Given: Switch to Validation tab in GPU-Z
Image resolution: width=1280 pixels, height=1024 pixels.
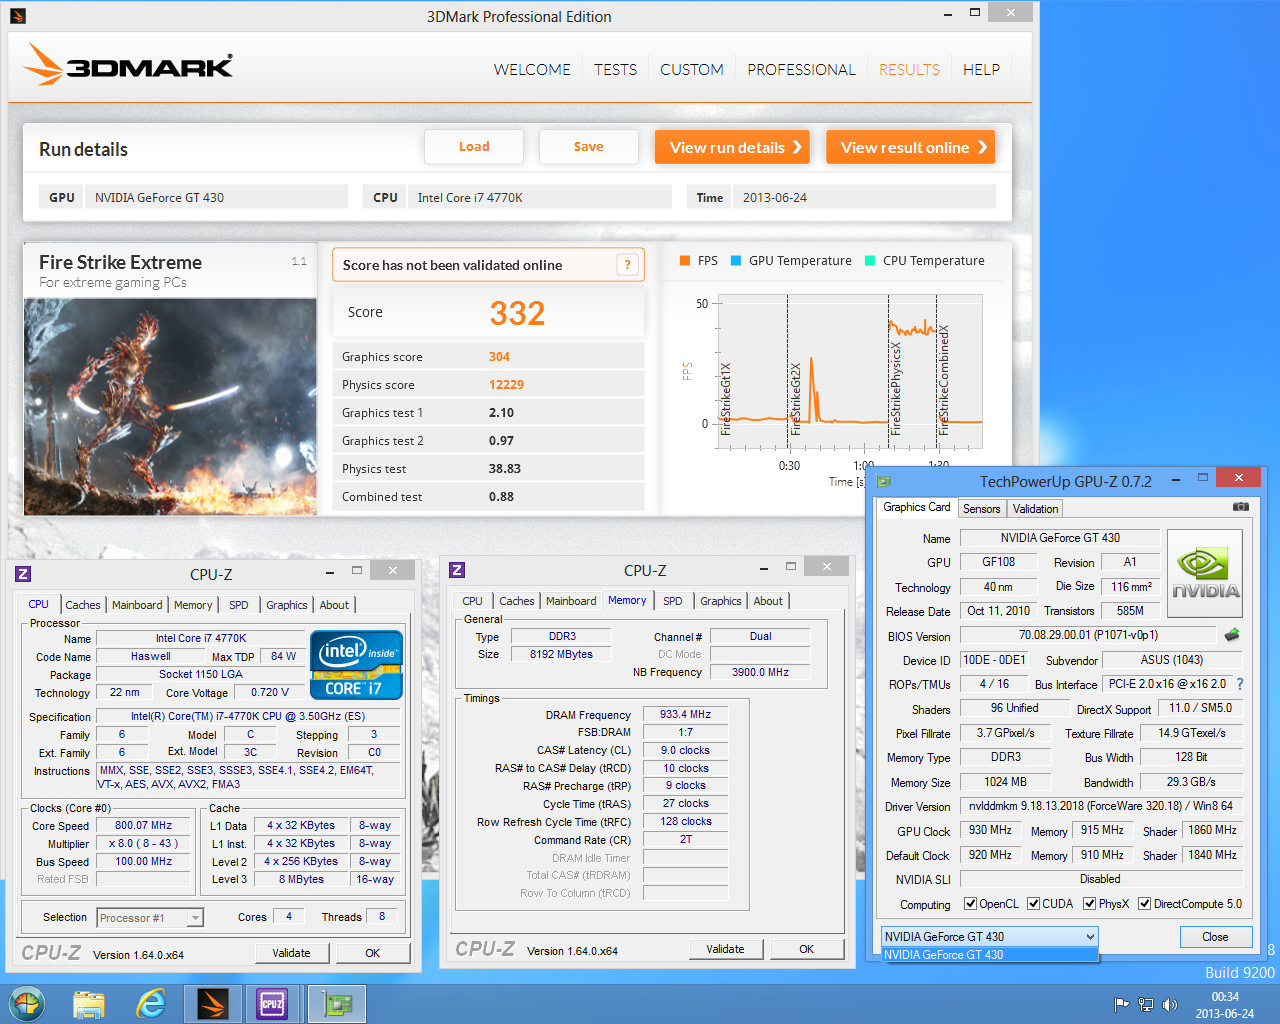Looking at the screenshot, I should tap(1035, 508).
